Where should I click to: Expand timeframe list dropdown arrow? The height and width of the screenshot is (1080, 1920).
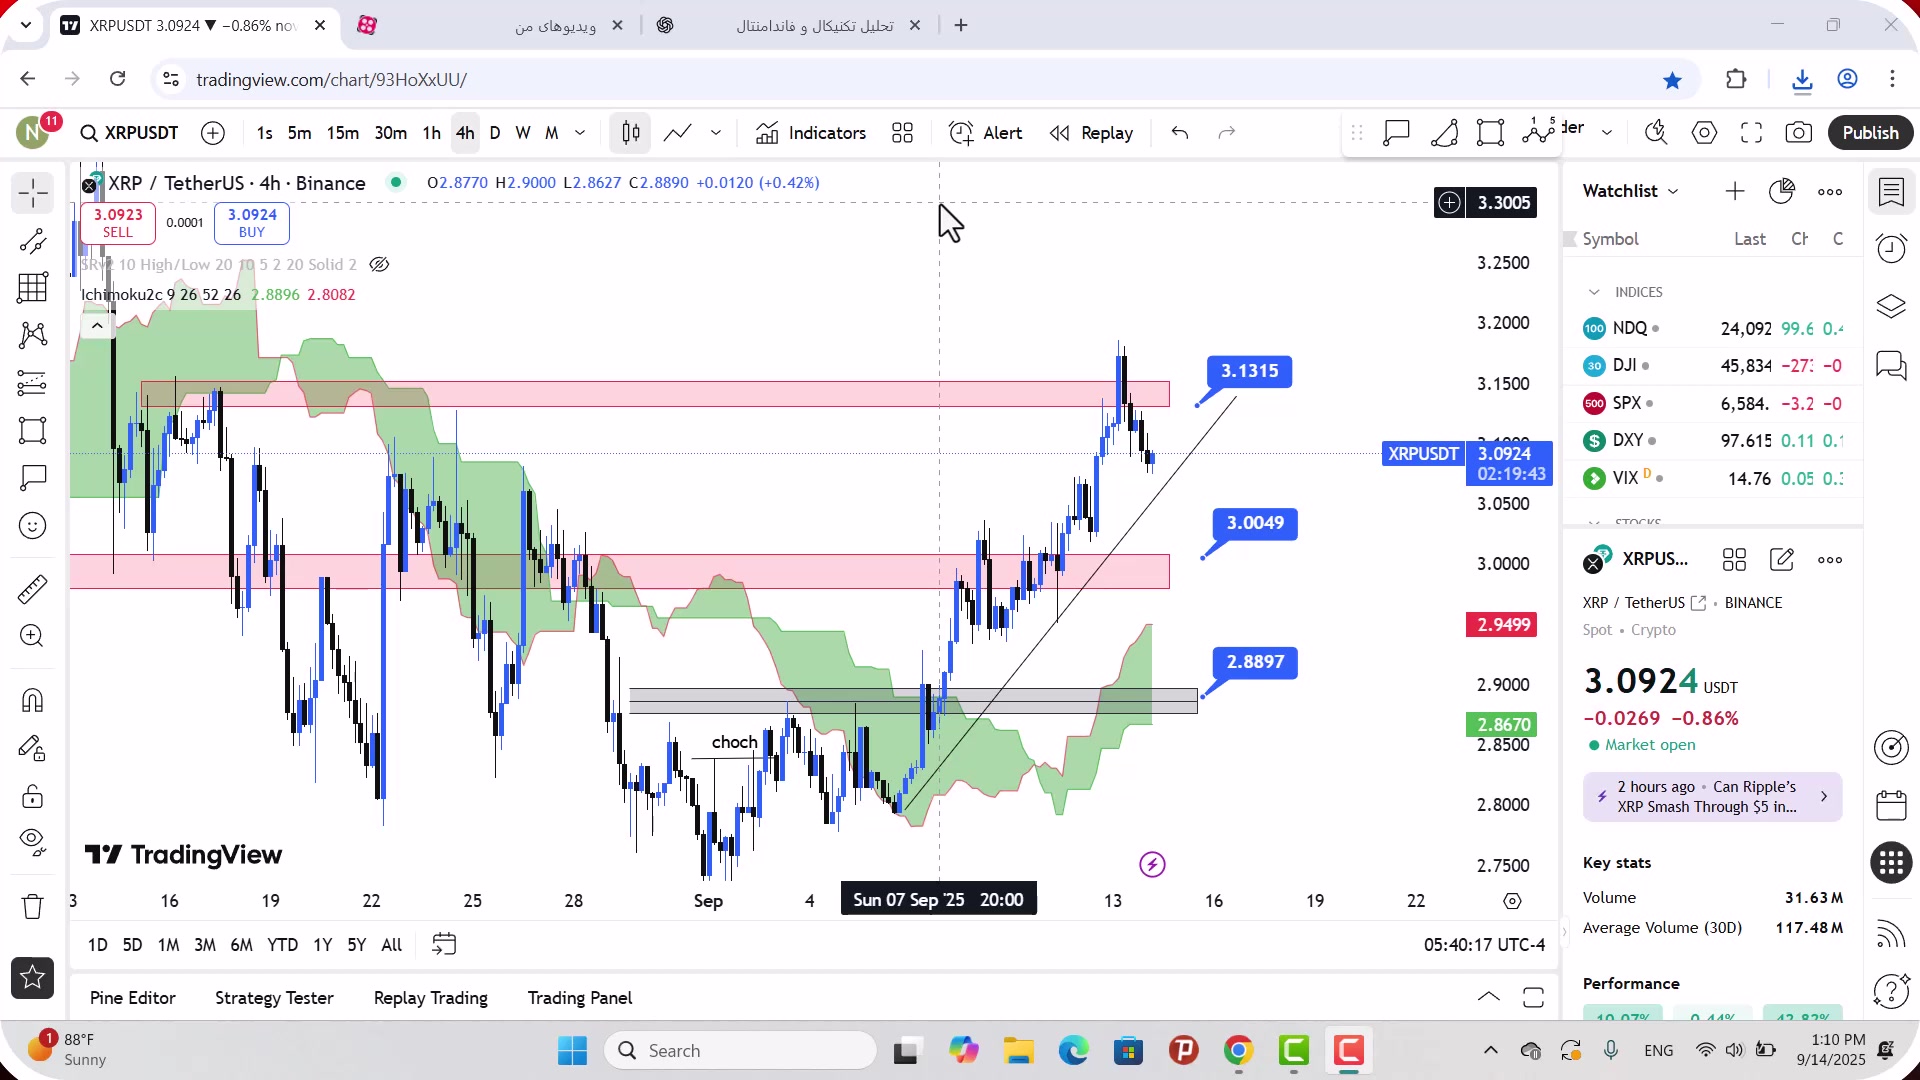(x=580, y=133)
